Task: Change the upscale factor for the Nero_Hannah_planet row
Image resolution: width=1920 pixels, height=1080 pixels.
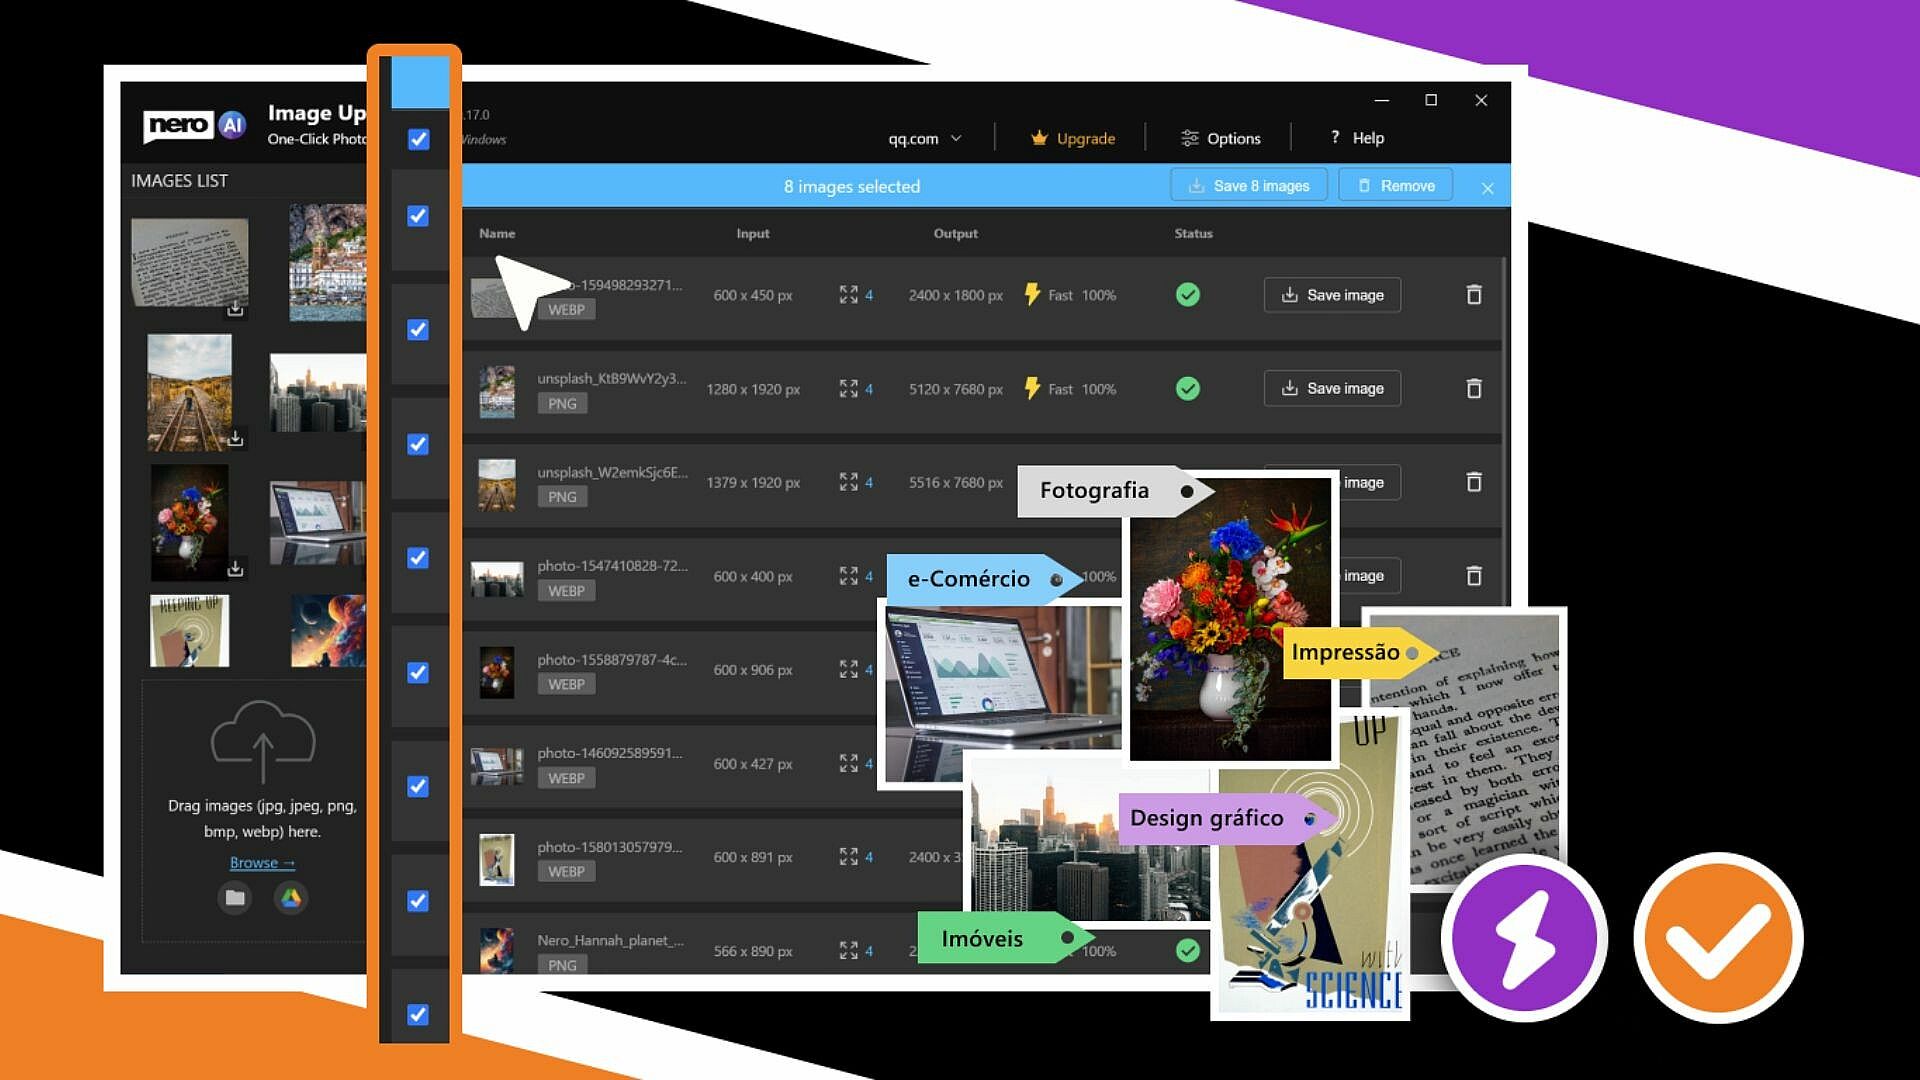Action: coord(849,951)
